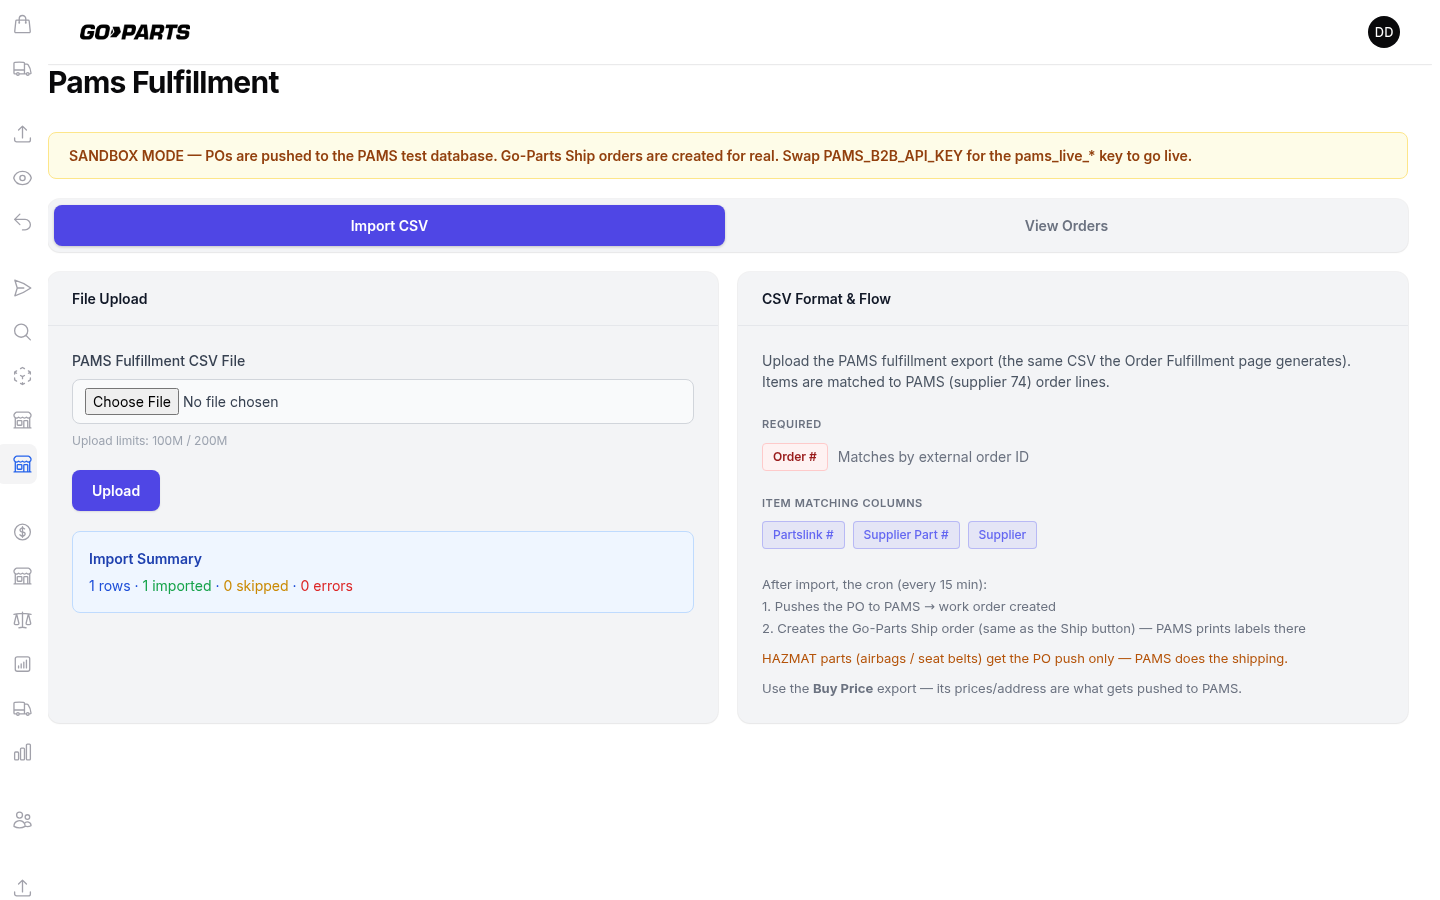The width and height of the screenshot is (1440, 900).
Task: Open the bar chart analytics icon
Action: [x=22, y=753]
